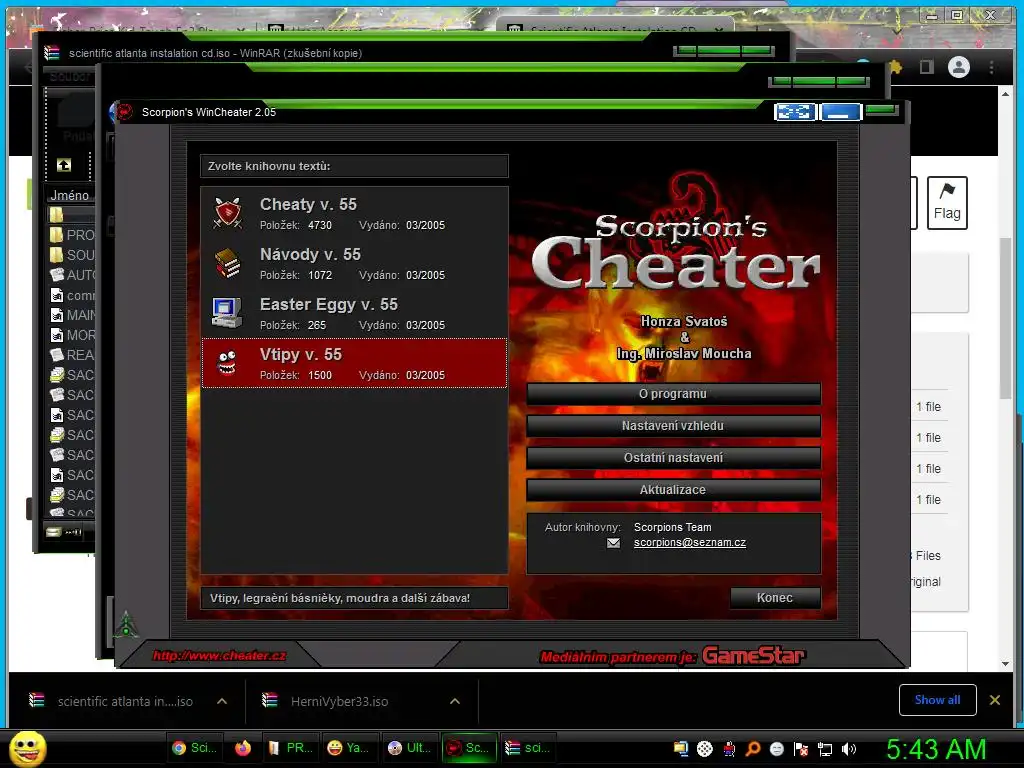Switch to the sci... WinRAR taskbar item
Image resolution: width=1024 pixels, height=768 pixels.
pos(528,748)
